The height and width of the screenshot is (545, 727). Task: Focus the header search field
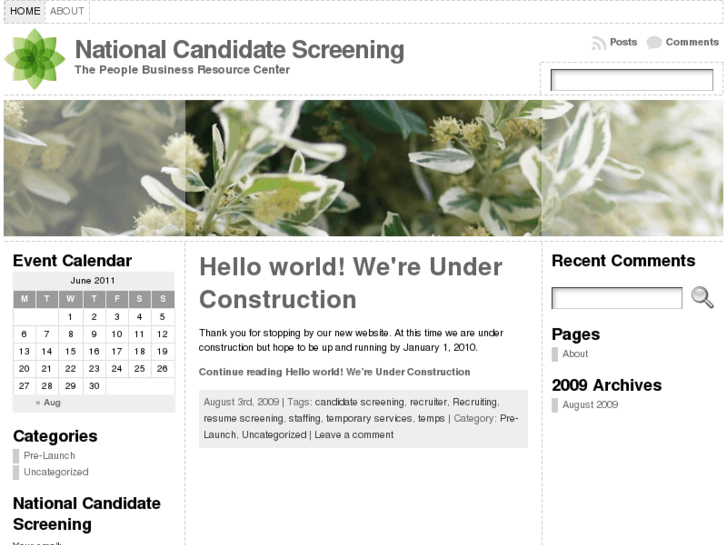point(631,80)
